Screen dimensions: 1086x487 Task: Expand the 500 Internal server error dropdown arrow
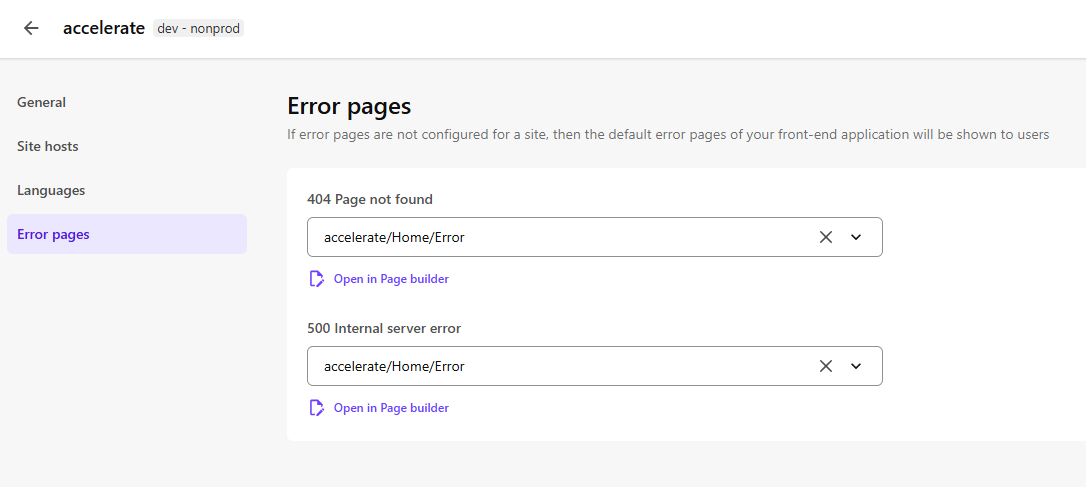click(856, 366)
